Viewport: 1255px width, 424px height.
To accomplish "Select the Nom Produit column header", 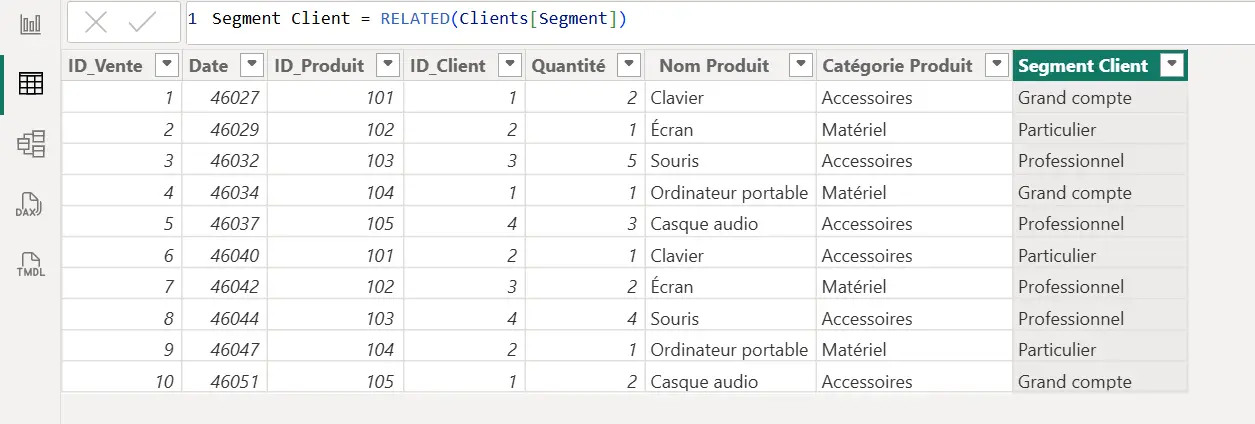I will click(x=714, y=66).
